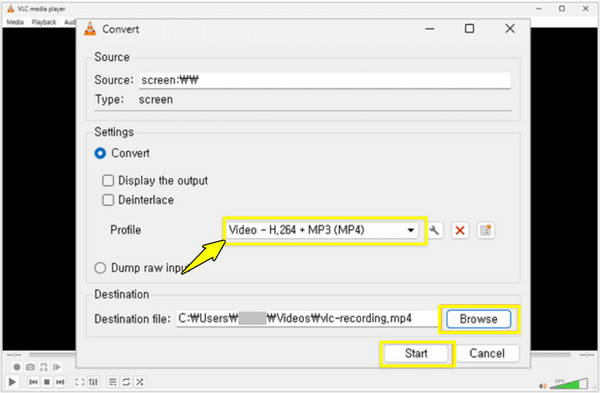Maximize the Convert dialog window
600x393 pixels.
[x=470, y=29]
